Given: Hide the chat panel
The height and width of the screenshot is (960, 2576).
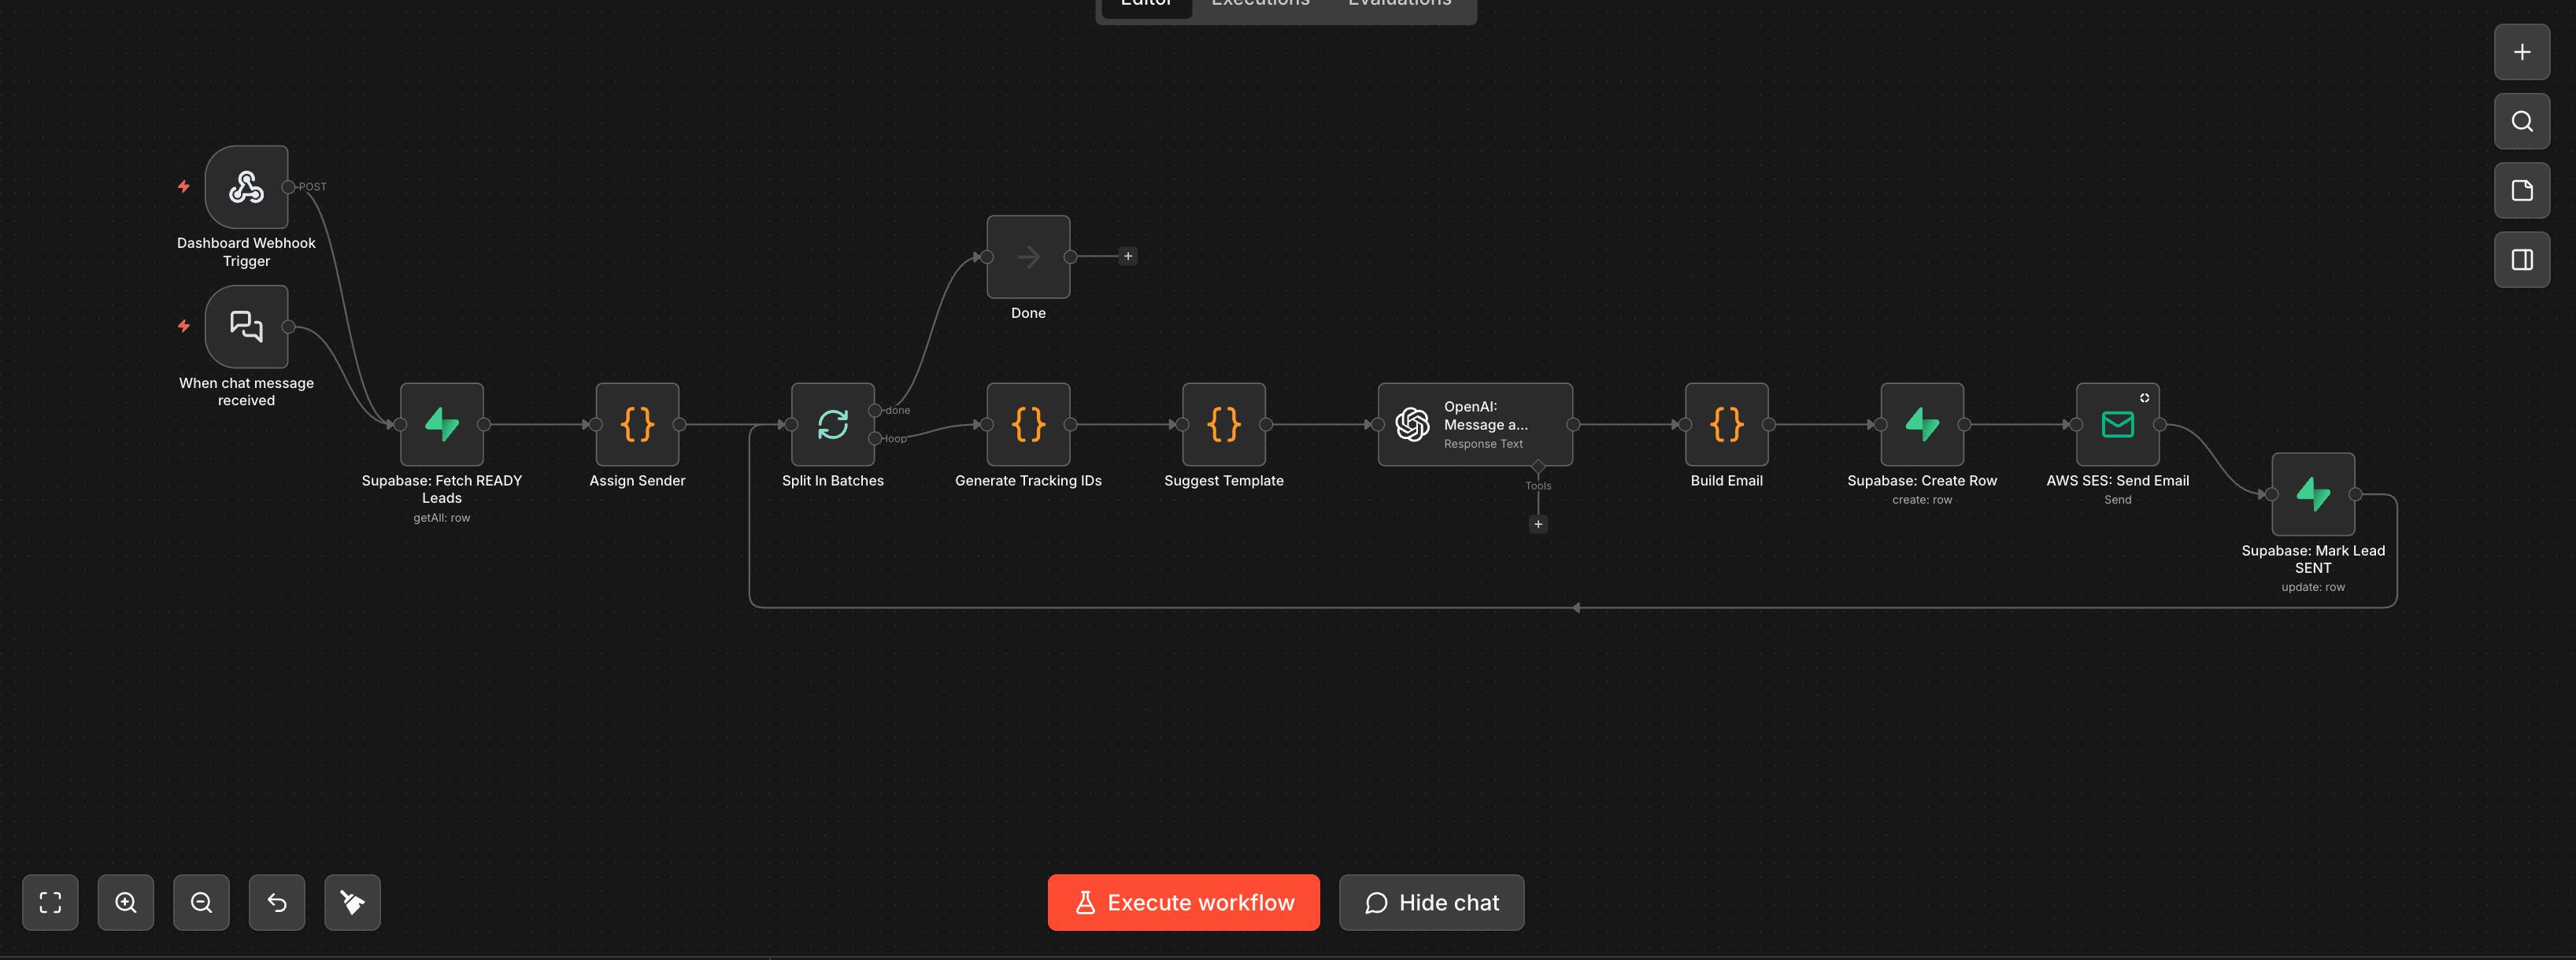Looking at the screenshot, I should click(x=1430, y=902).
